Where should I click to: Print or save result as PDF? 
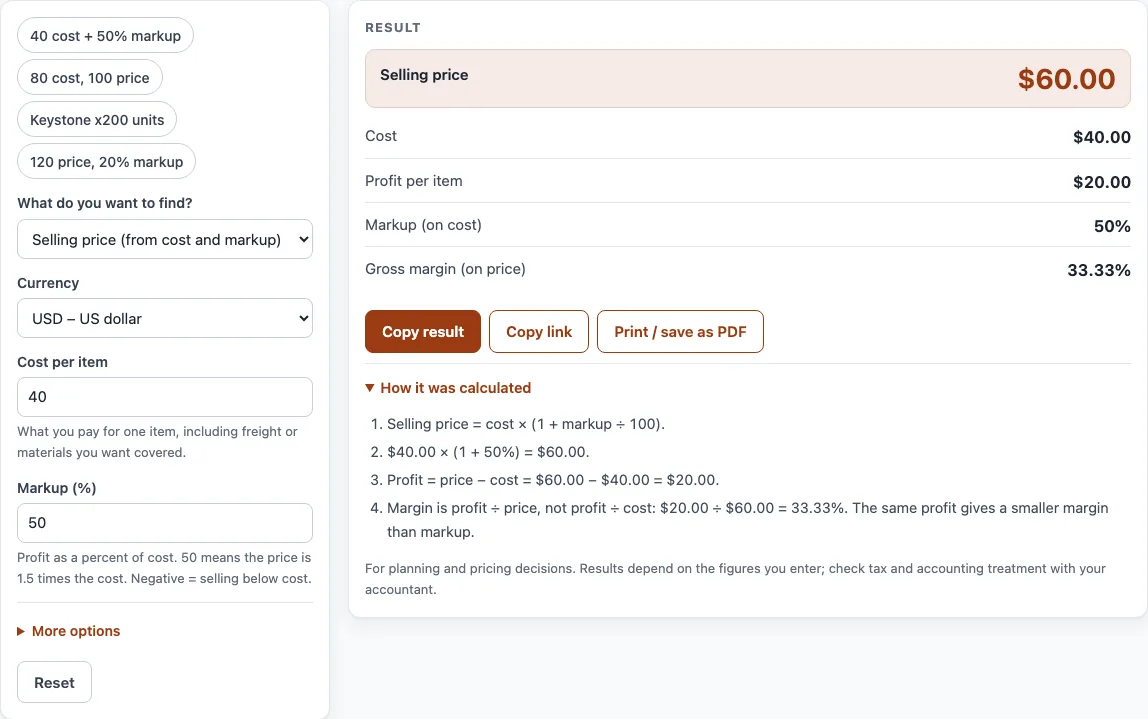coord(680,332)
